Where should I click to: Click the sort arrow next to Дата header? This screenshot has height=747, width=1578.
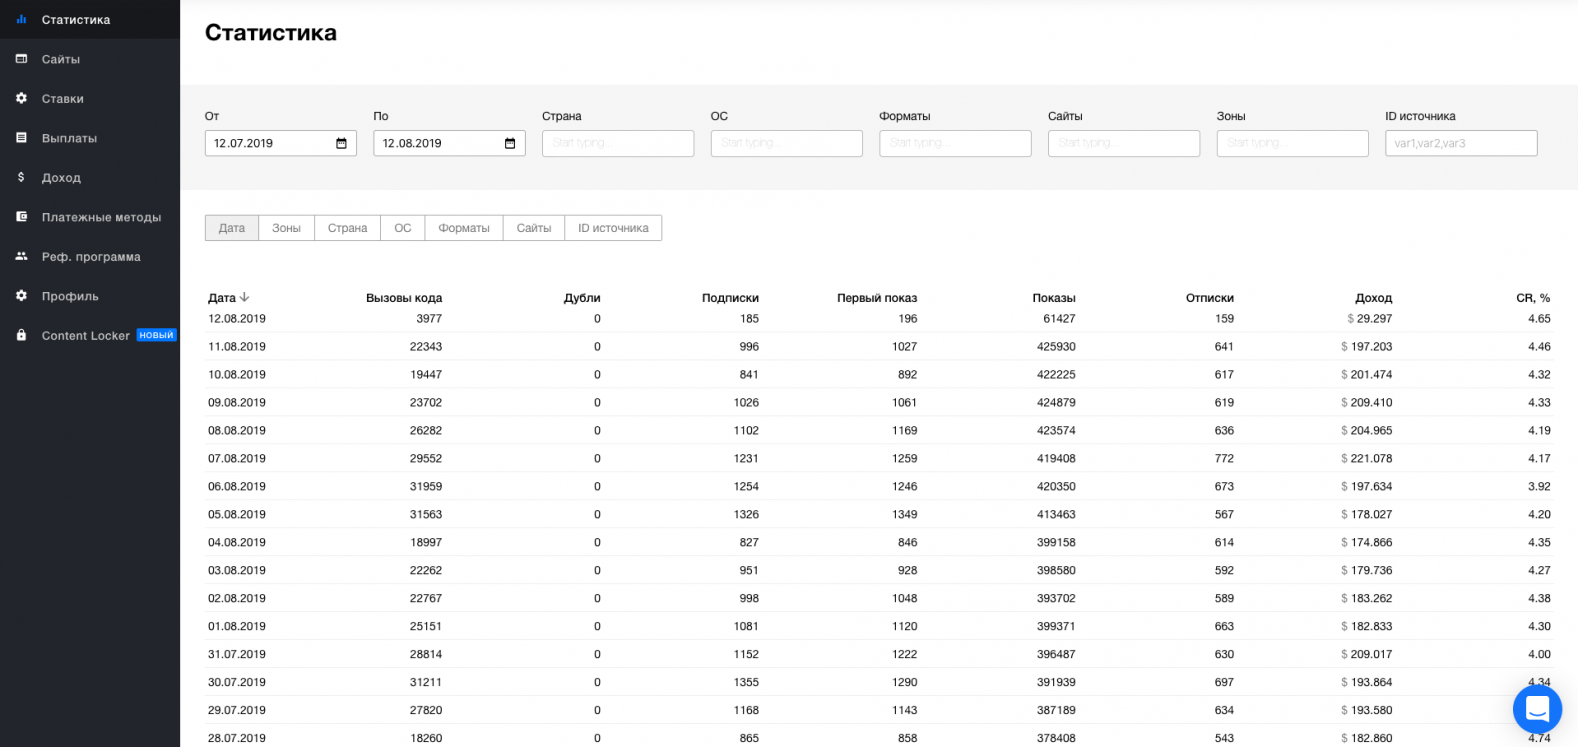pos(244,298)
